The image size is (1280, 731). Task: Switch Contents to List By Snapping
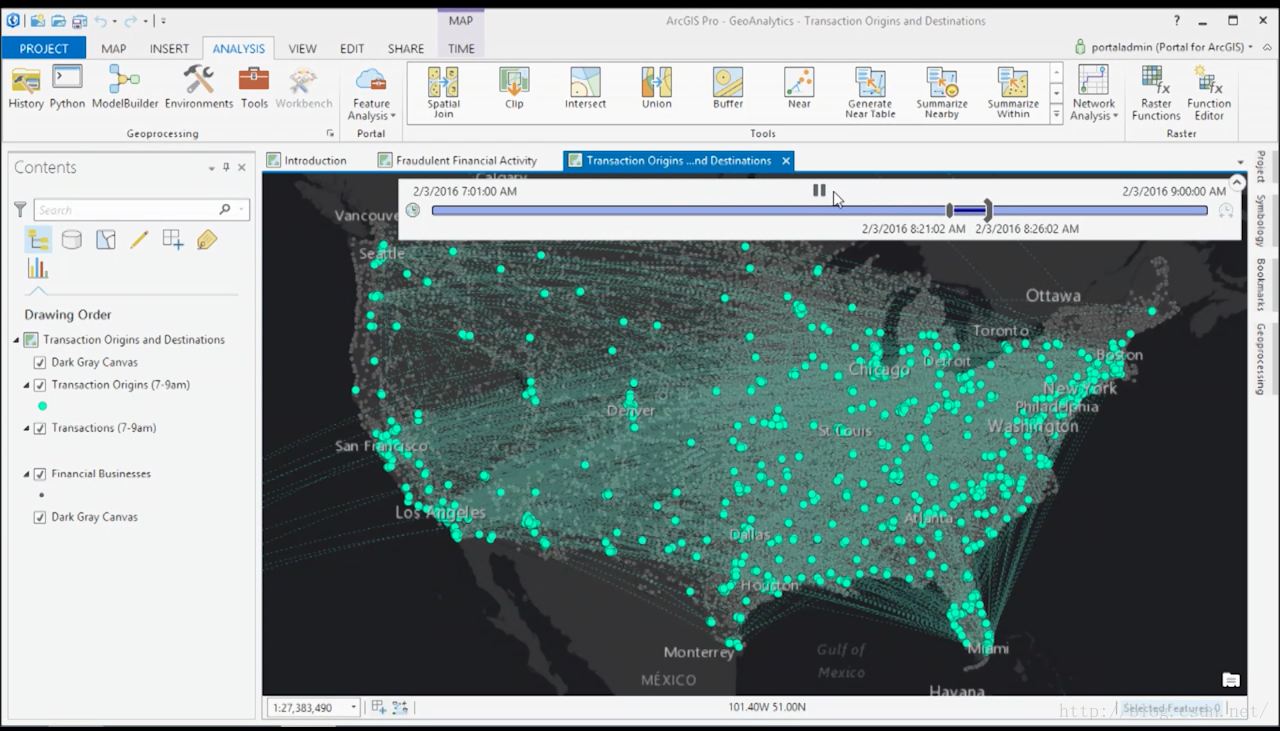tap(173, 239)
